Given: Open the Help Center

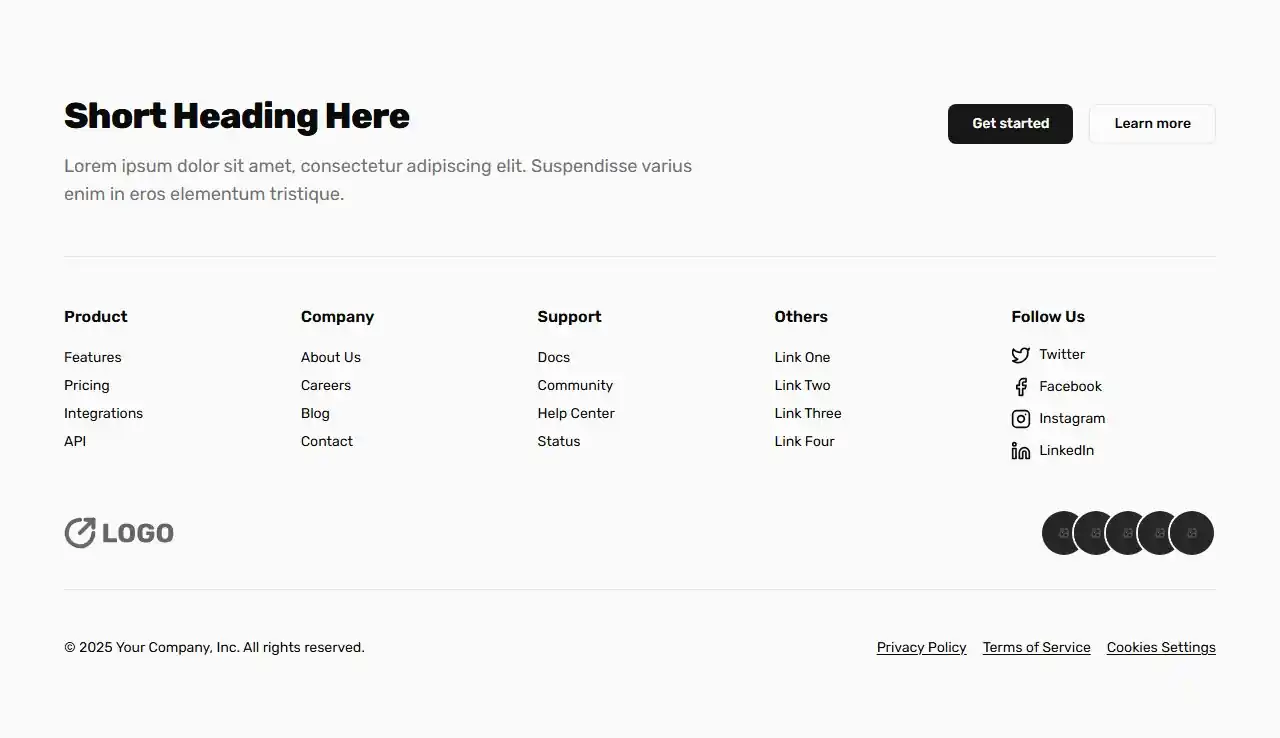Looking at the screenshot, I should tap(576, 413).
